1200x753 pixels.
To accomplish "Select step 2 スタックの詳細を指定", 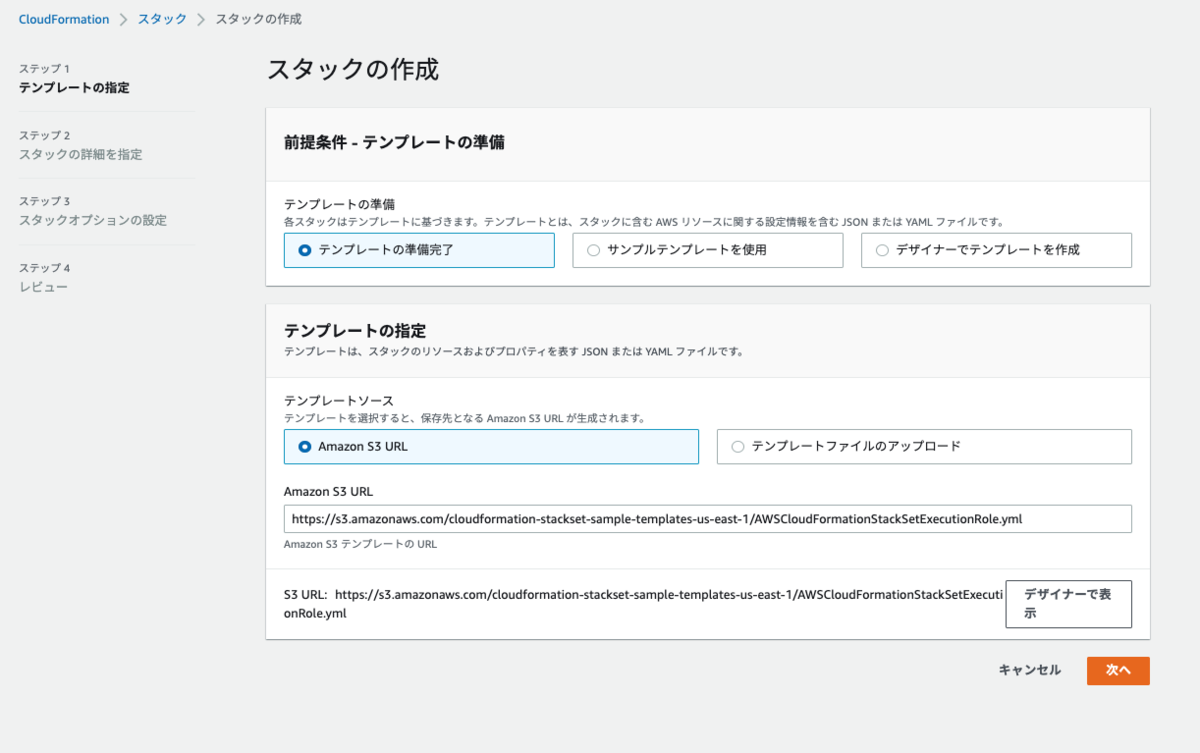I will (81, 155).
